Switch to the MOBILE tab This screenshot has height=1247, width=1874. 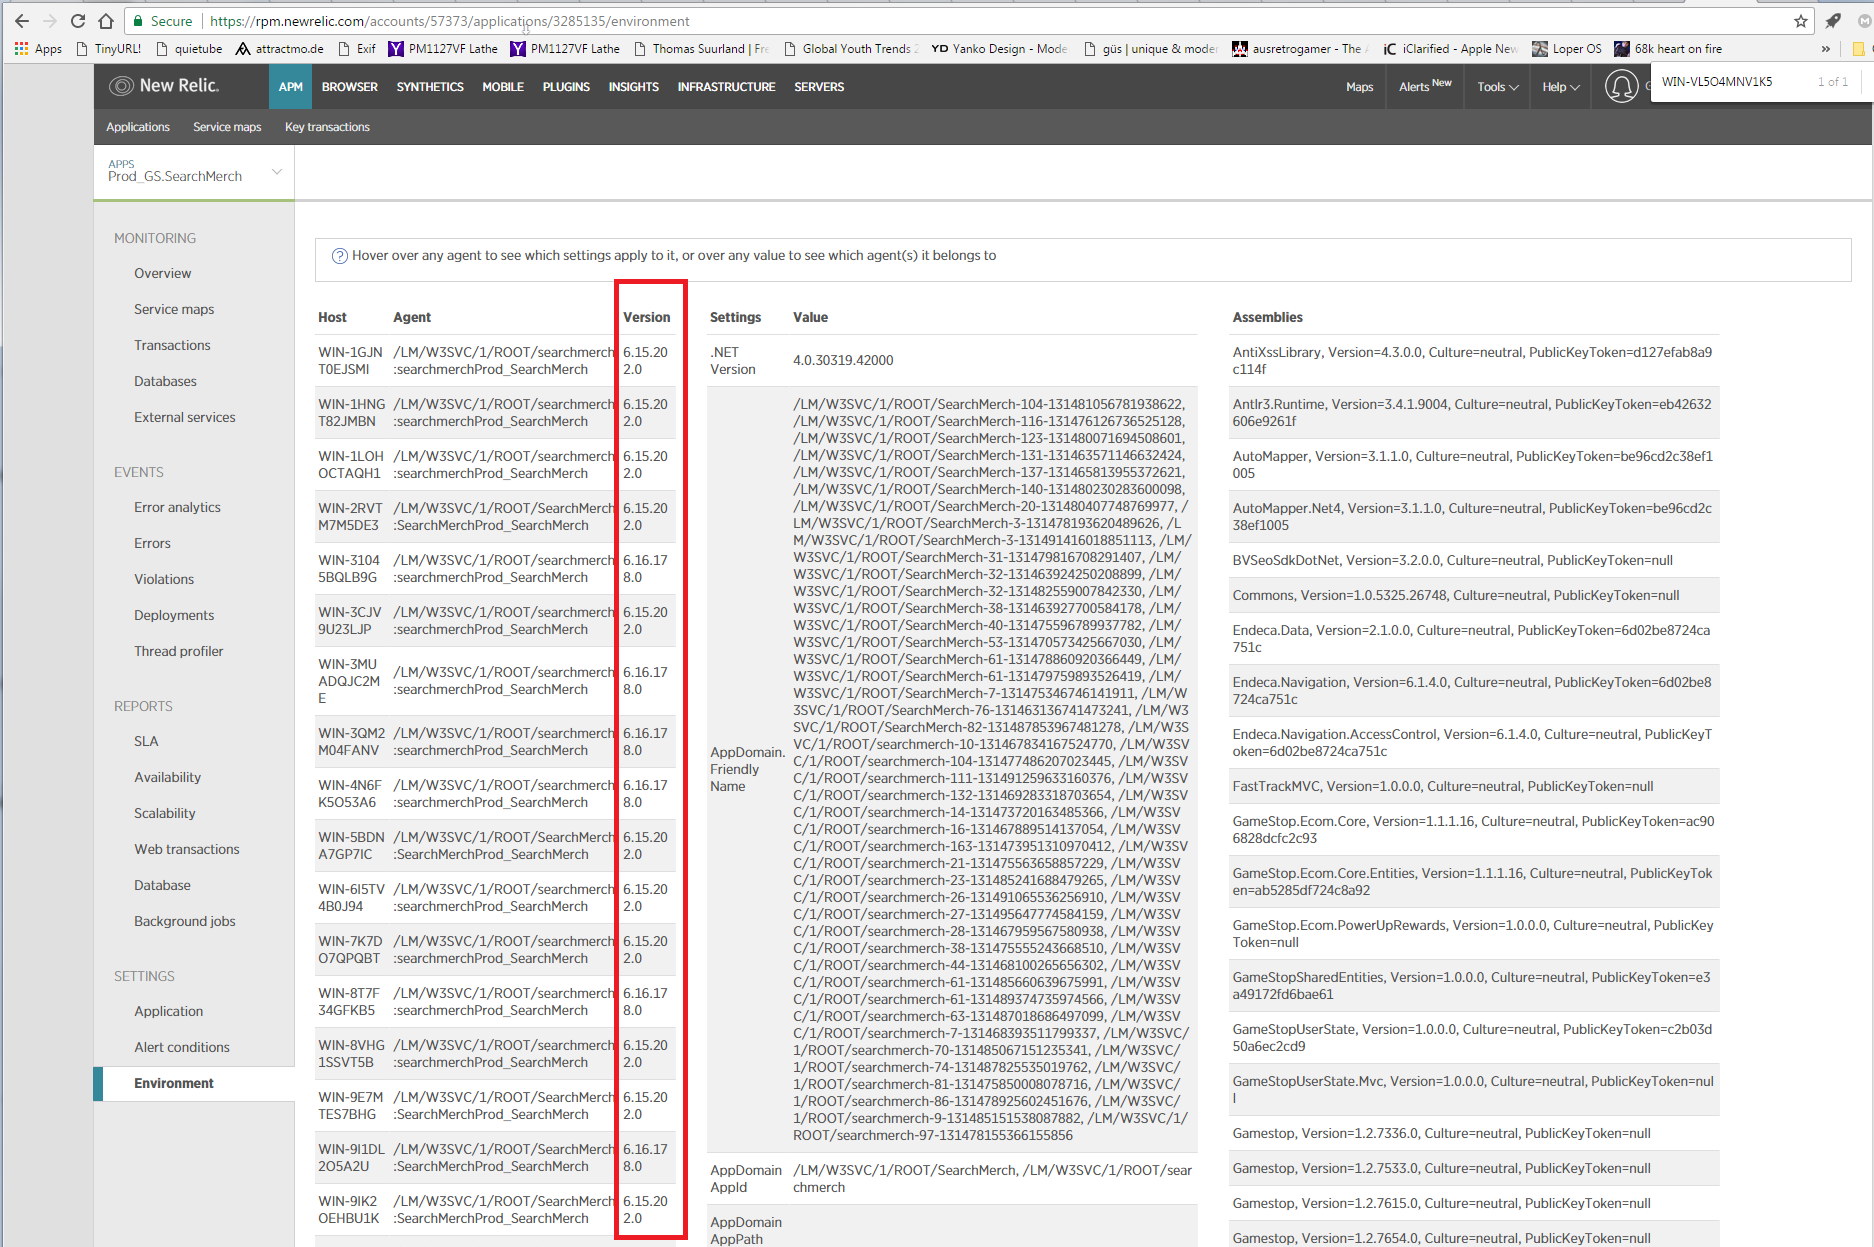[x=503, y=87]
